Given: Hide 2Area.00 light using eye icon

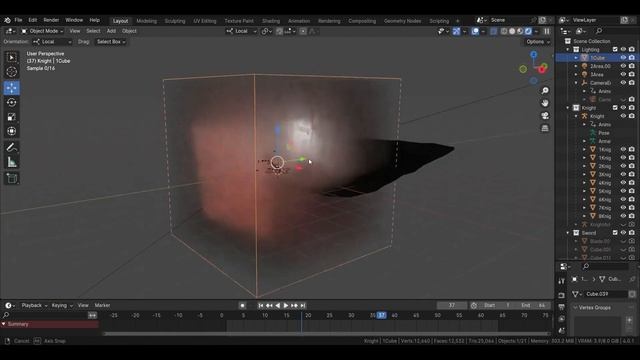Looking at the screenshot, I should (623, 66).
